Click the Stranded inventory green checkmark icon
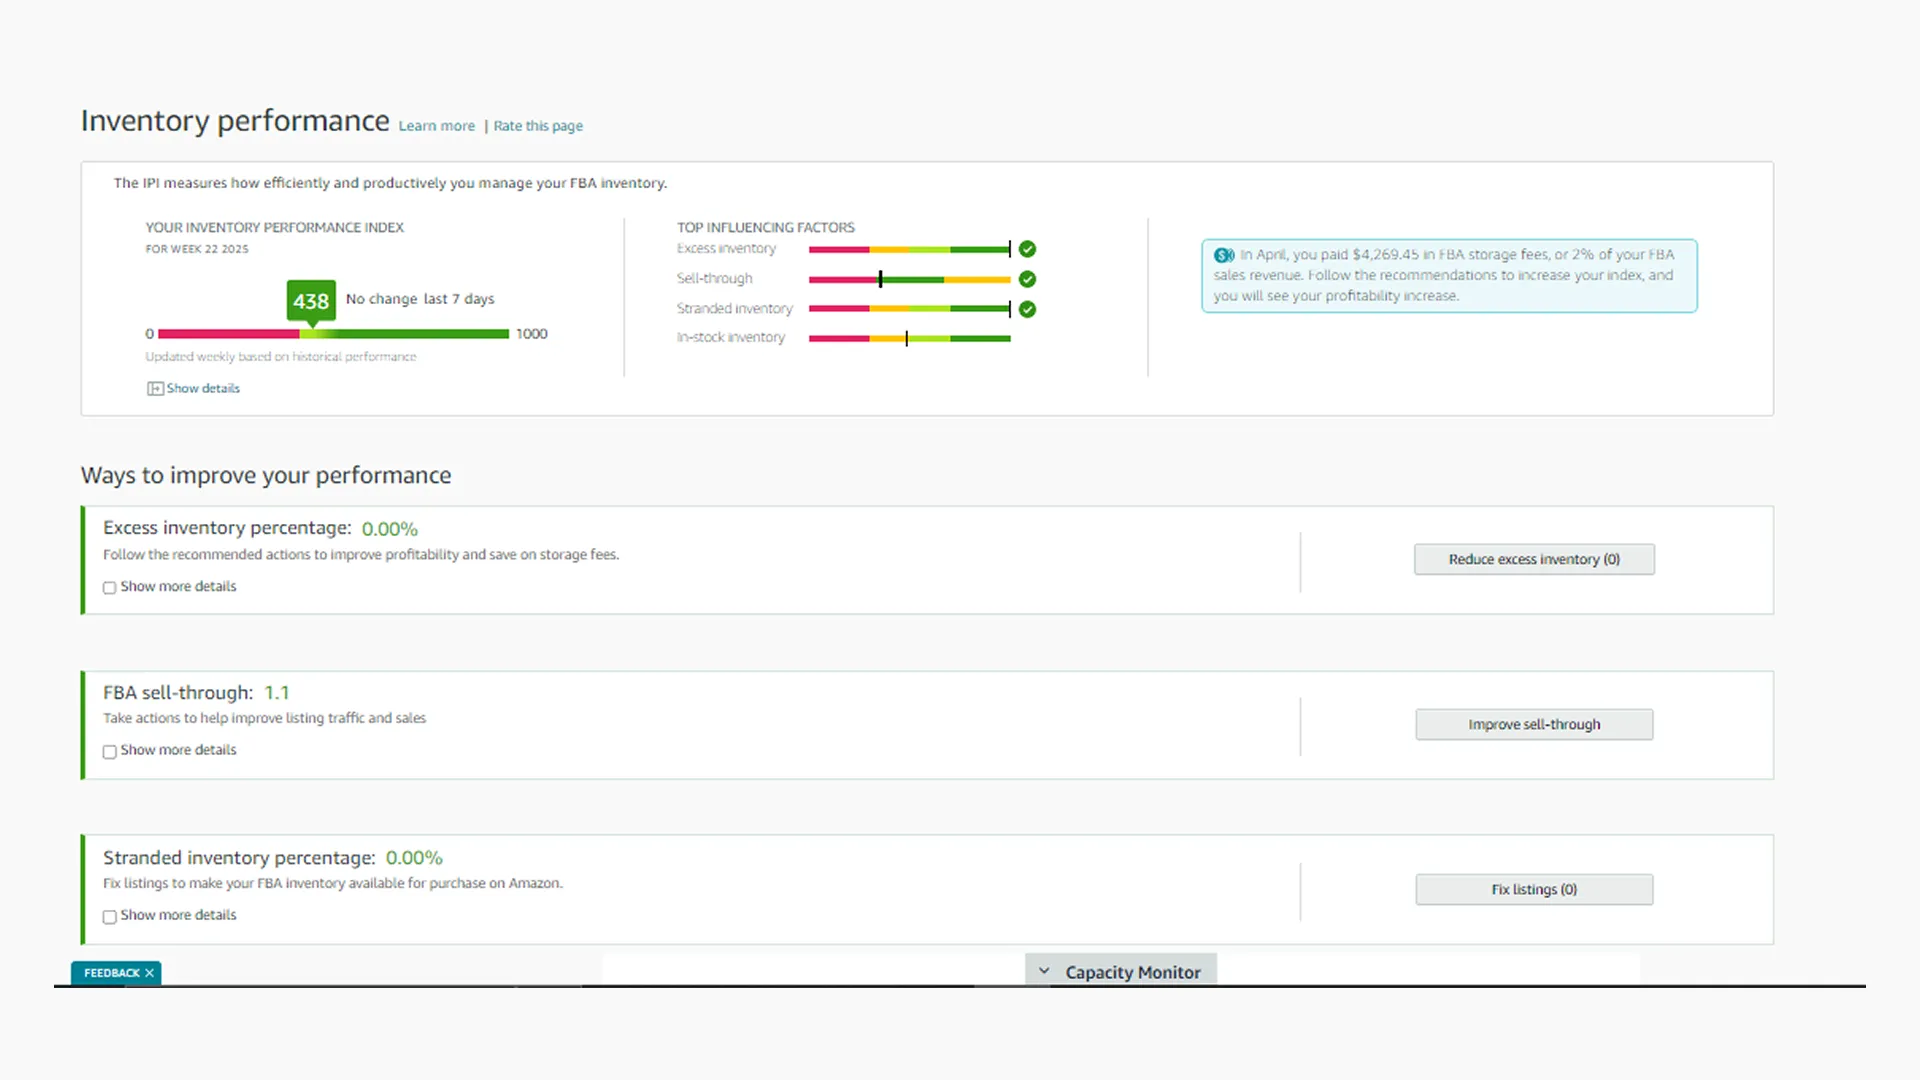 [1027, 309]
